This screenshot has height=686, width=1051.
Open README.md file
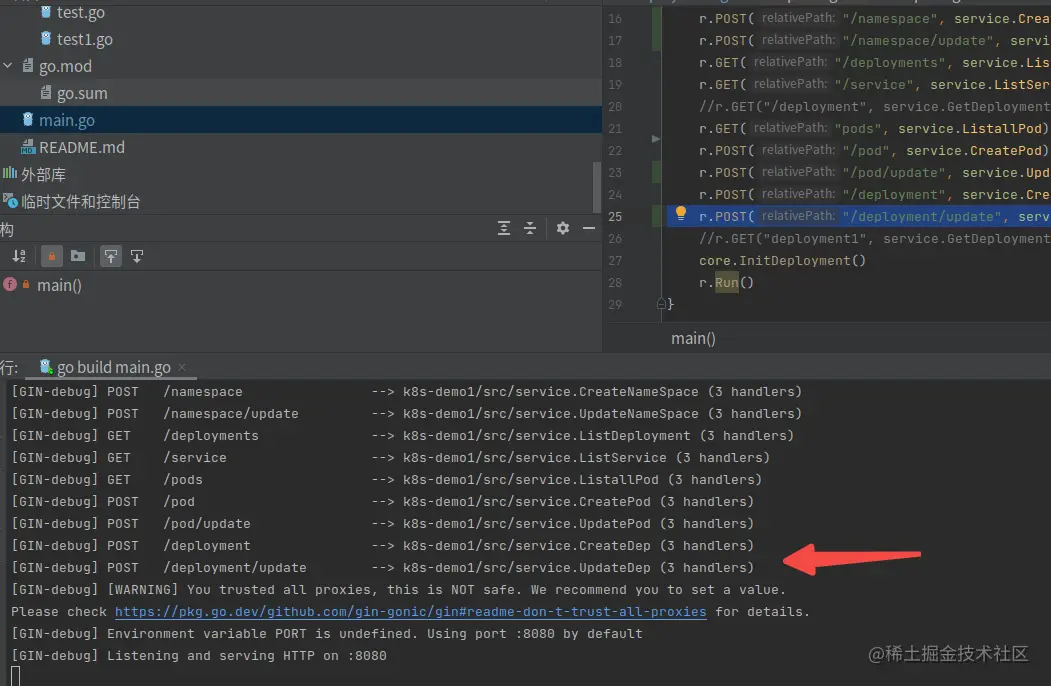click(x=82, y=147)
